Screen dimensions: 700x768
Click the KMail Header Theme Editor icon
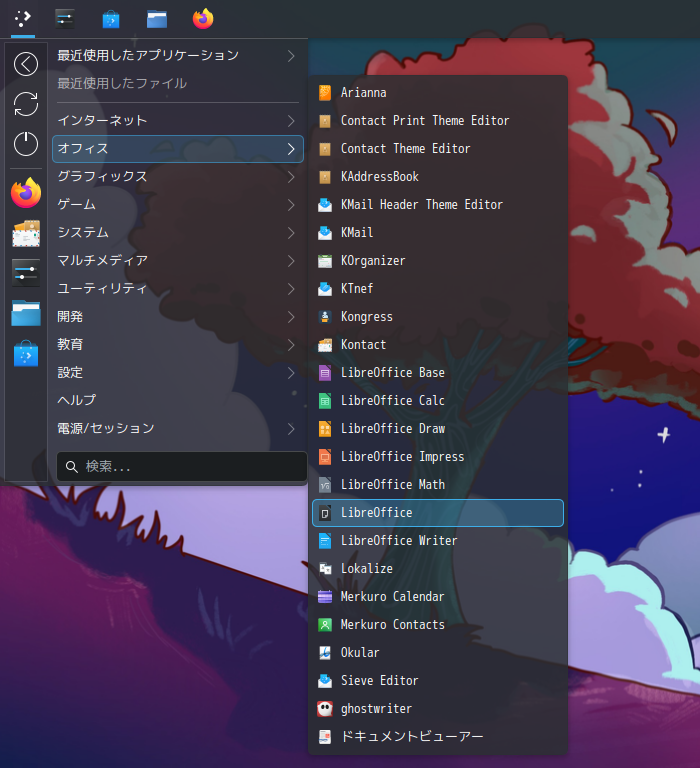tap(325, 205)
